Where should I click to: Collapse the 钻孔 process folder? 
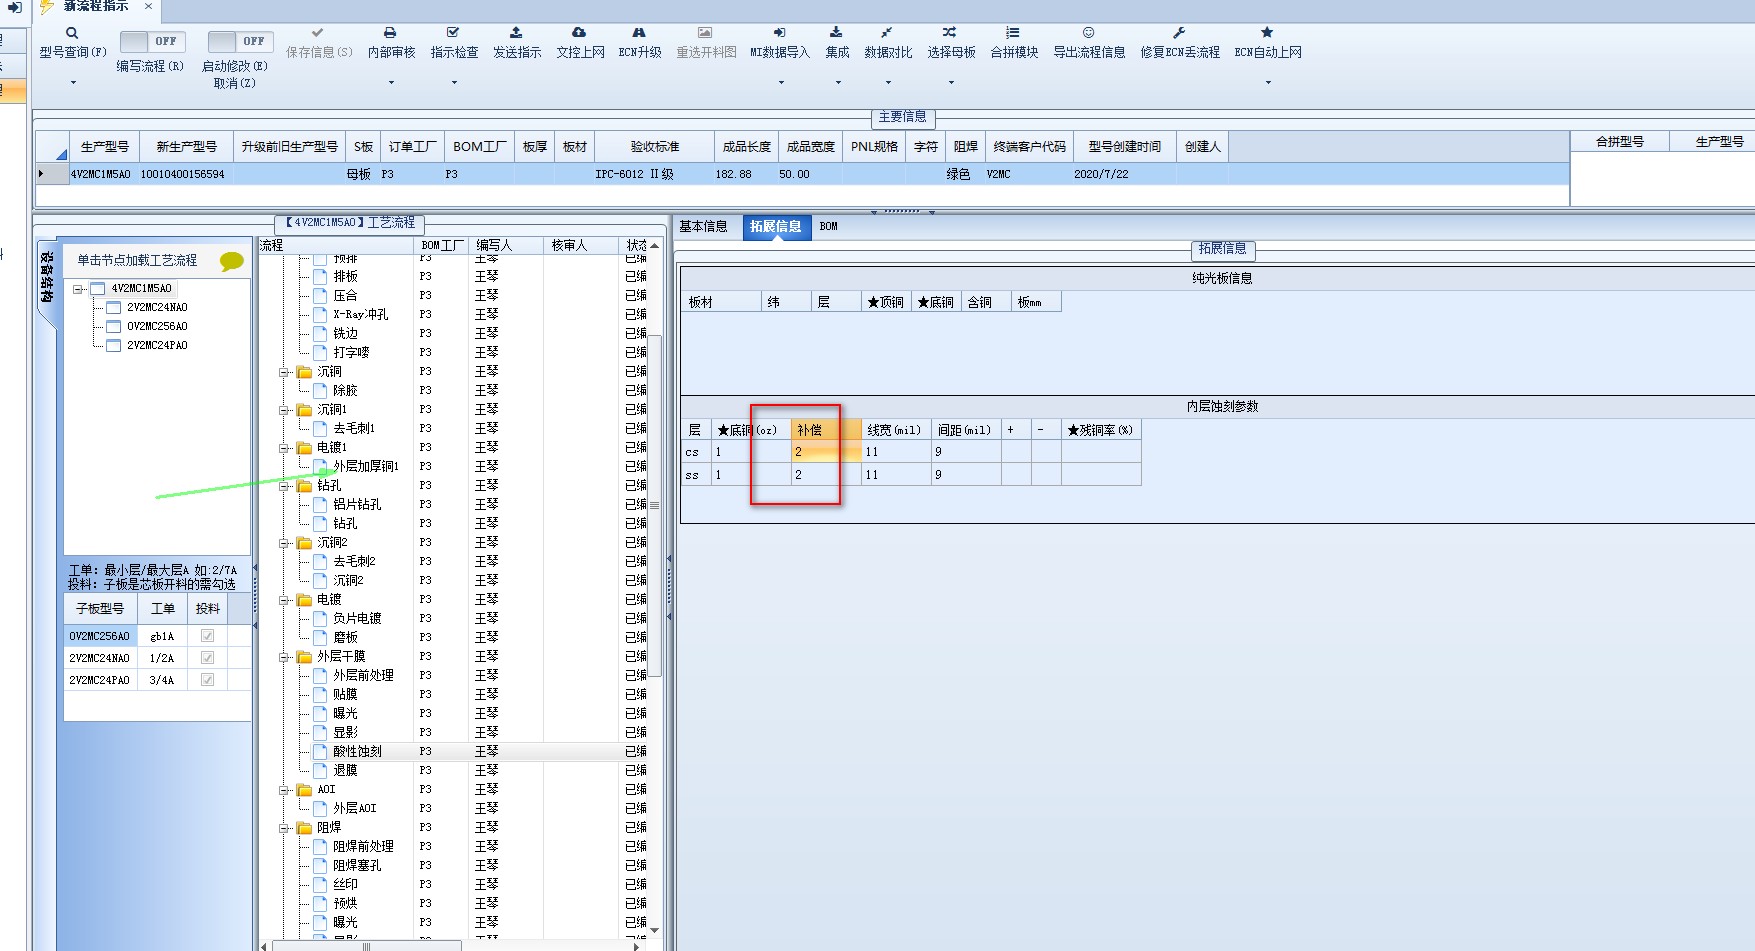tap(284, 486)
